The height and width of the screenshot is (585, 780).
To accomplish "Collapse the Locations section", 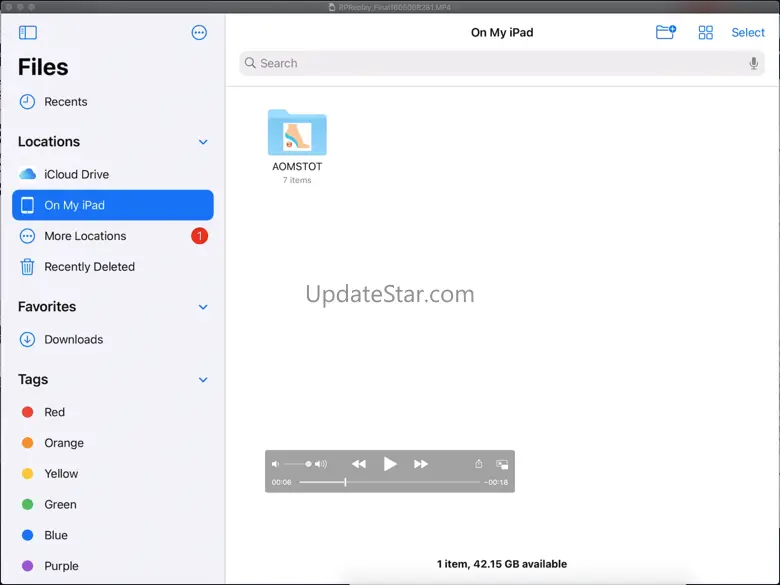I will [203, 142].
